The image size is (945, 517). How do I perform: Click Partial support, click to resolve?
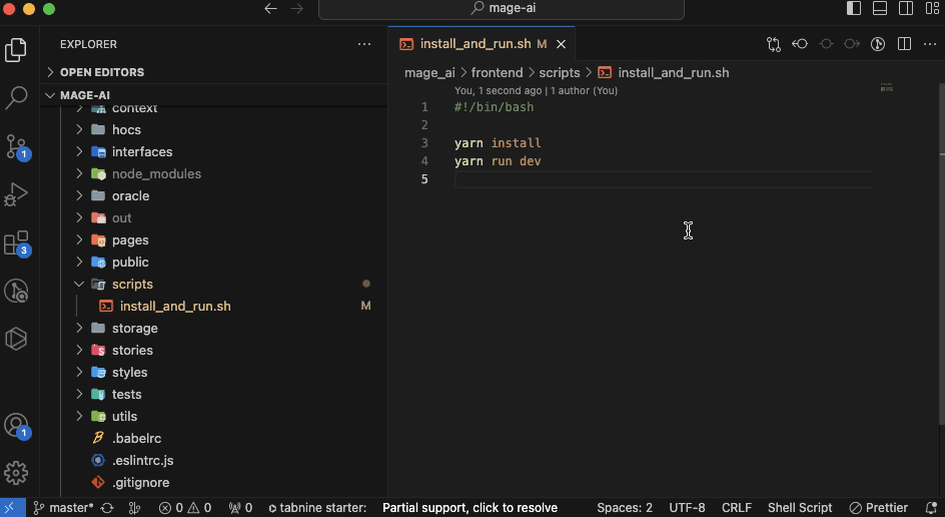(x=470, y=508)
